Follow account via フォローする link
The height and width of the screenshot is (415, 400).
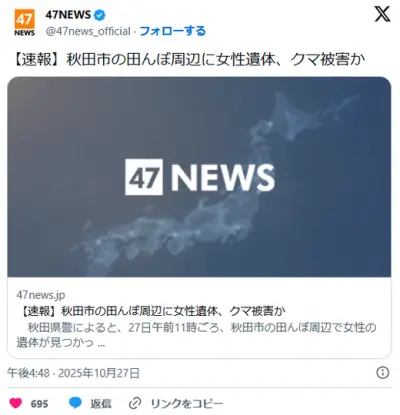[172, 31]
